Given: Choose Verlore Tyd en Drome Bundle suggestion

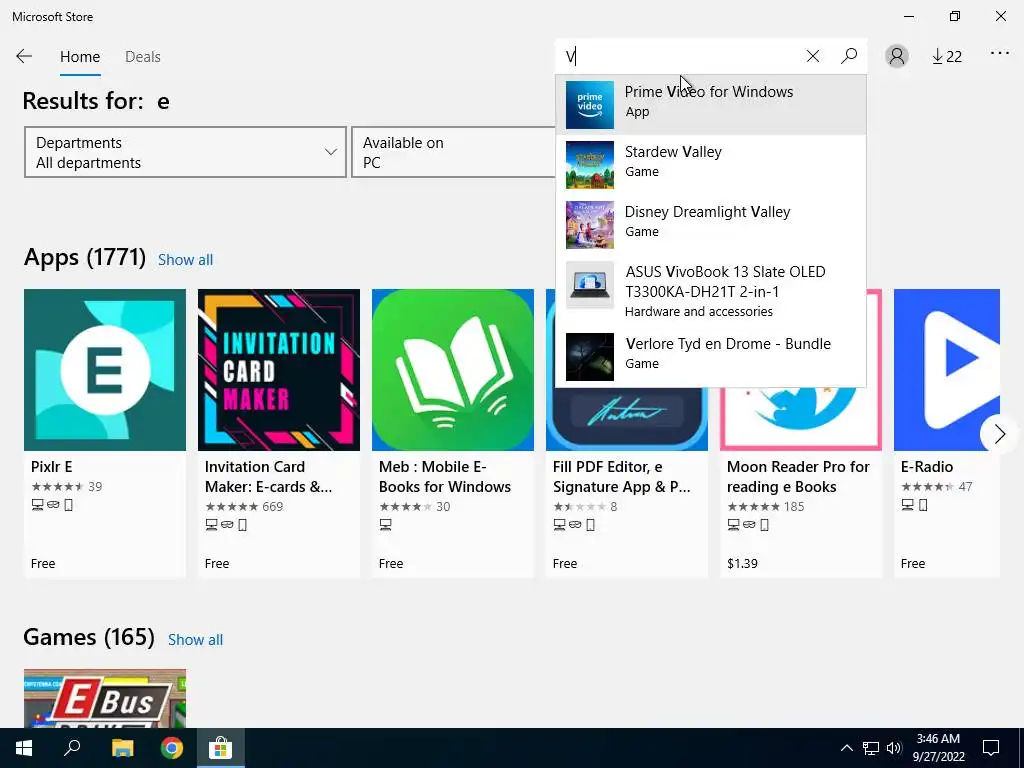Looking at the screenshot, I should coord(711,356).
